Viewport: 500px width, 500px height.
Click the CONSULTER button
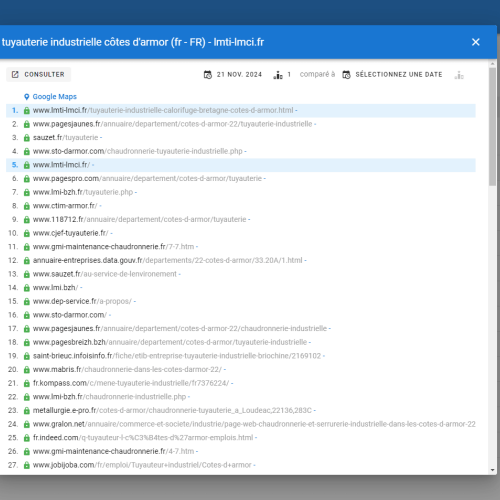coord(38,74)
